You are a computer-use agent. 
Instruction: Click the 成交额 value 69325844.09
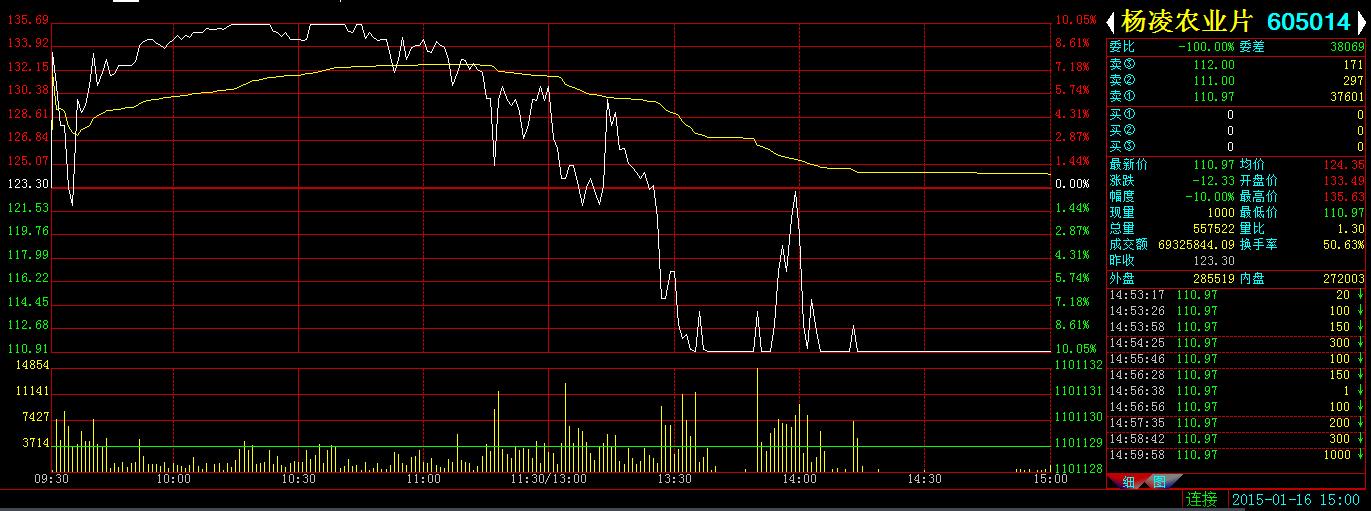pos(1196,244)
